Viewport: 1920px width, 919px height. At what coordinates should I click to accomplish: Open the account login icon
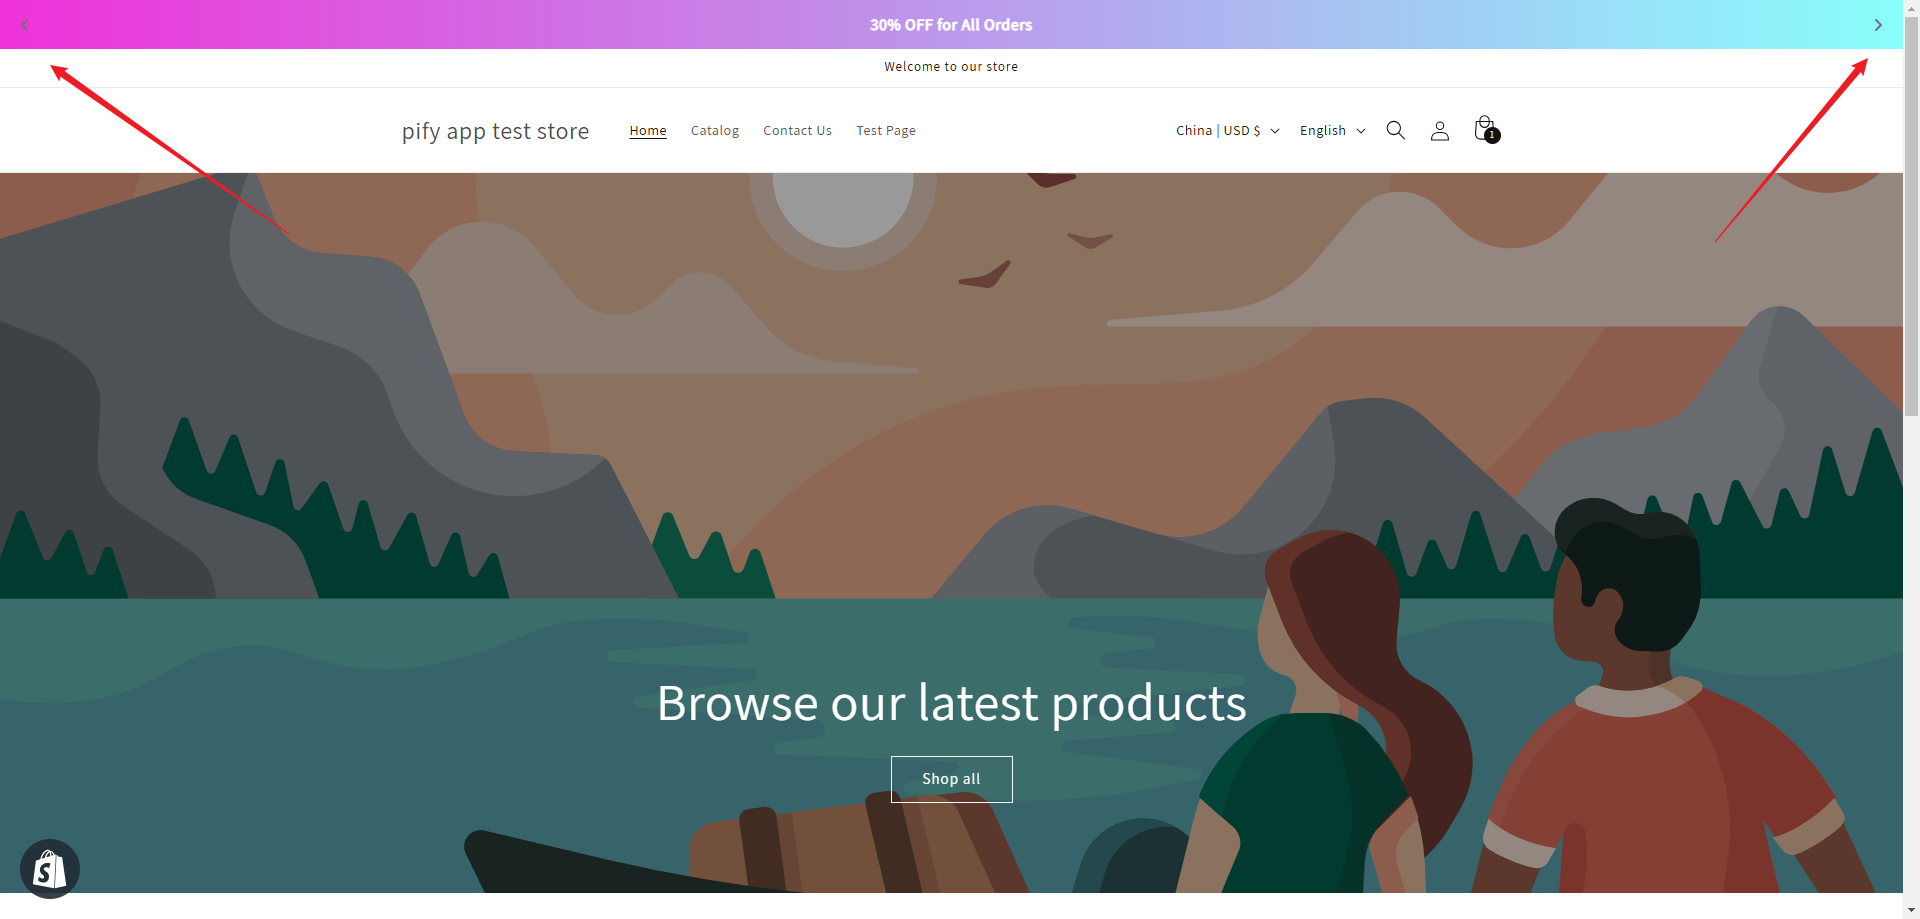click(1440, 131)
